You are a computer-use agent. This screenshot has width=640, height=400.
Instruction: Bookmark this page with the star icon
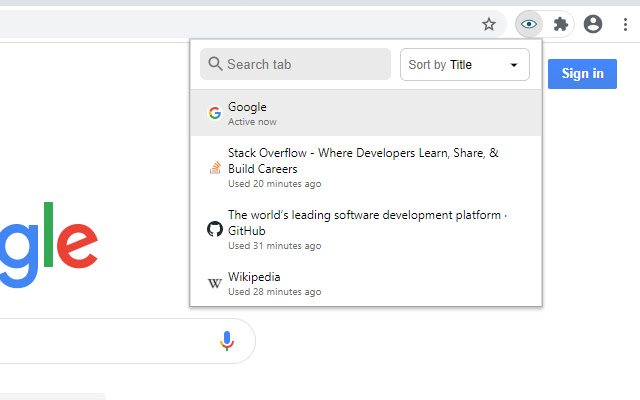point(489,24)
